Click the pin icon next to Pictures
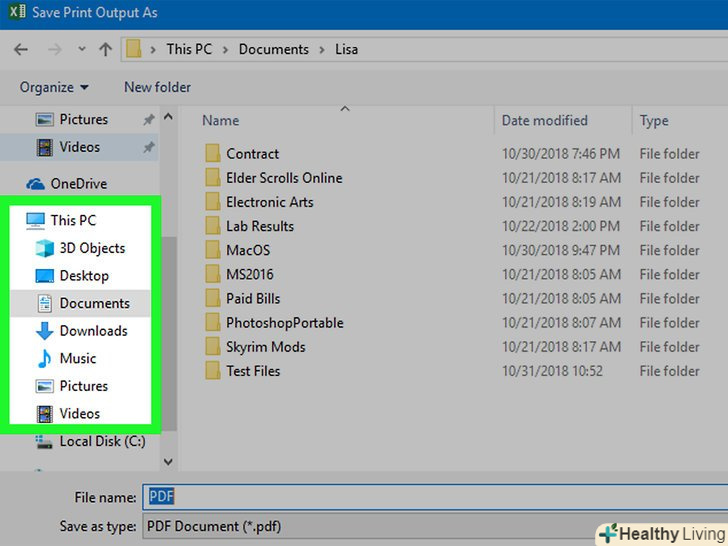 (x=149, y=120)
